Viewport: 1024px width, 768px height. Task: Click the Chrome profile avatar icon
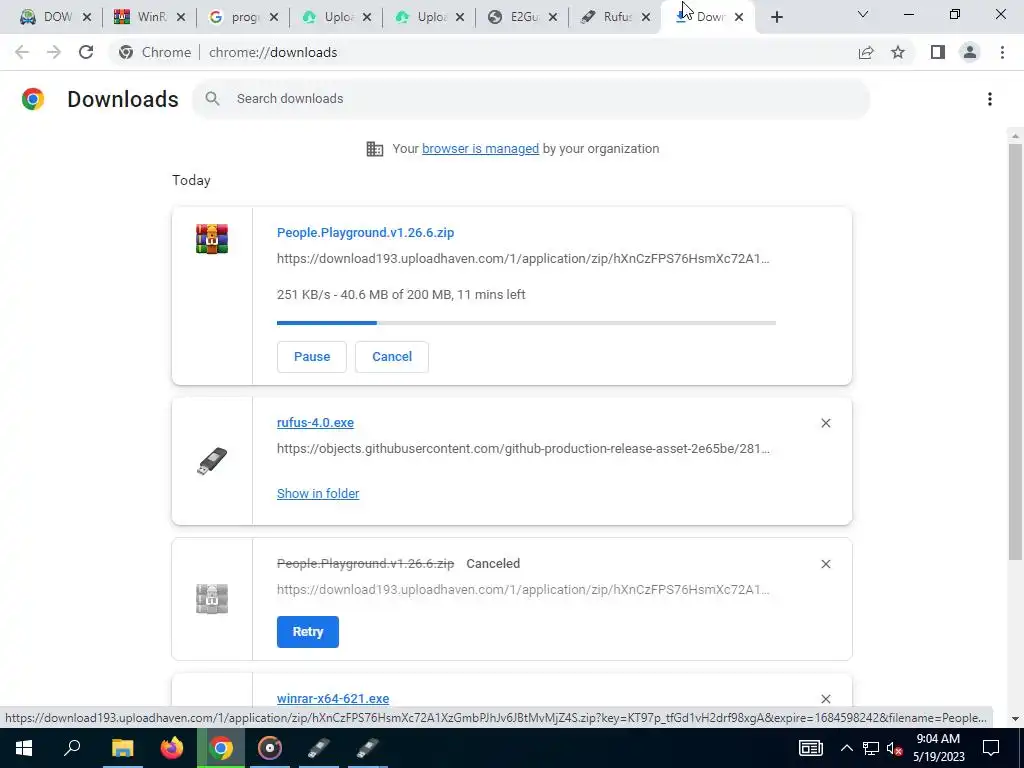[970, 52]
